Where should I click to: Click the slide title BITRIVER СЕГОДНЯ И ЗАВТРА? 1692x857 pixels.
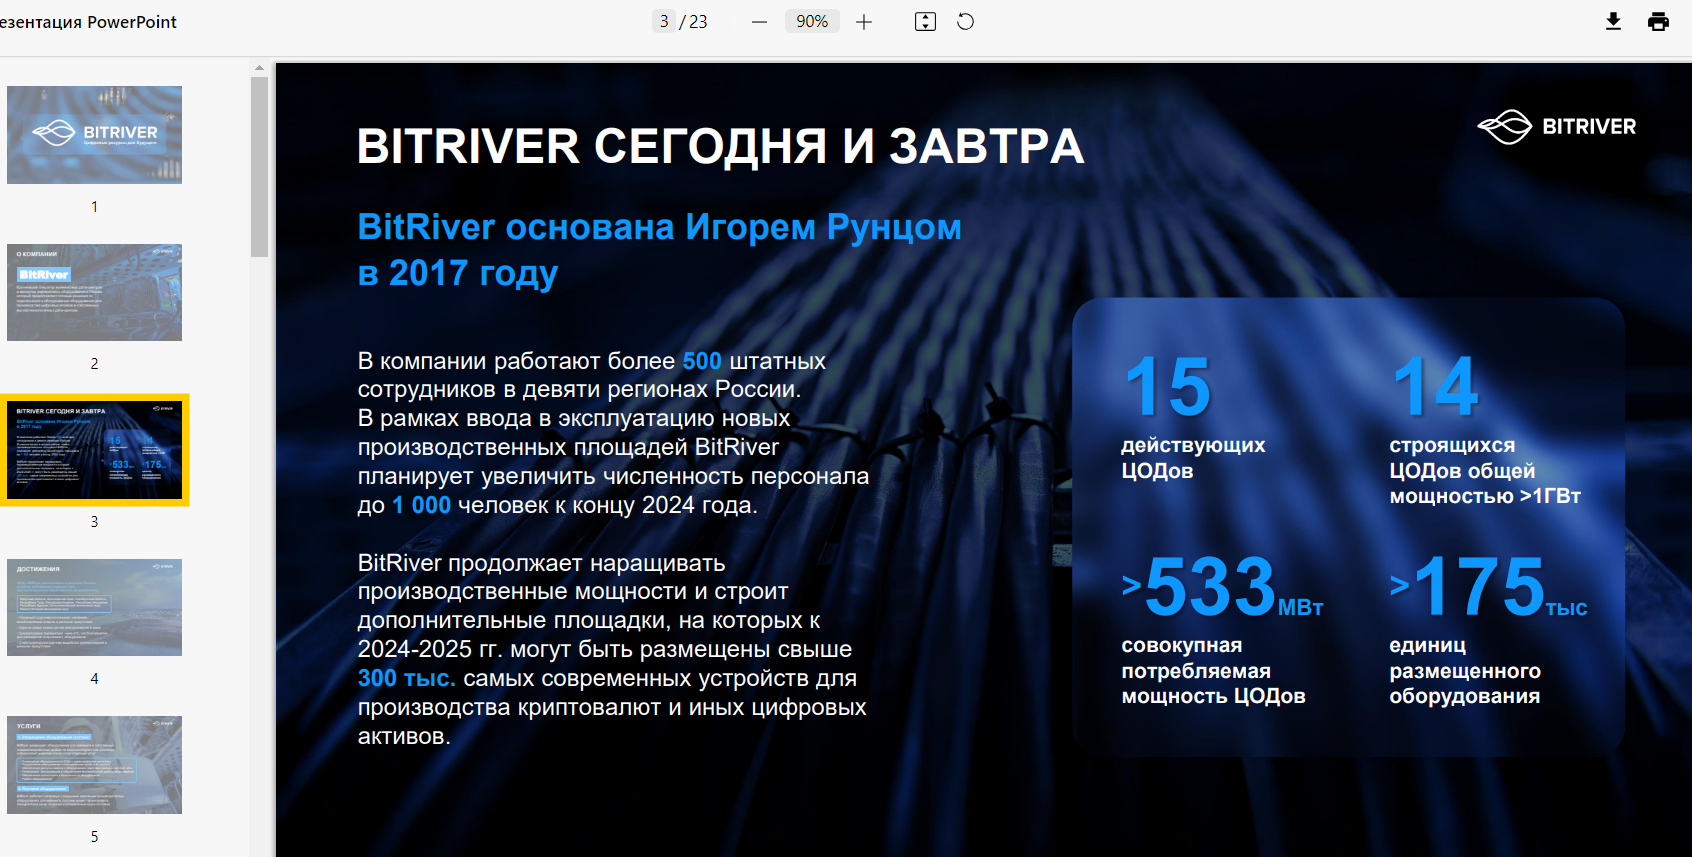pyautogui.click(x=720, y=147)
